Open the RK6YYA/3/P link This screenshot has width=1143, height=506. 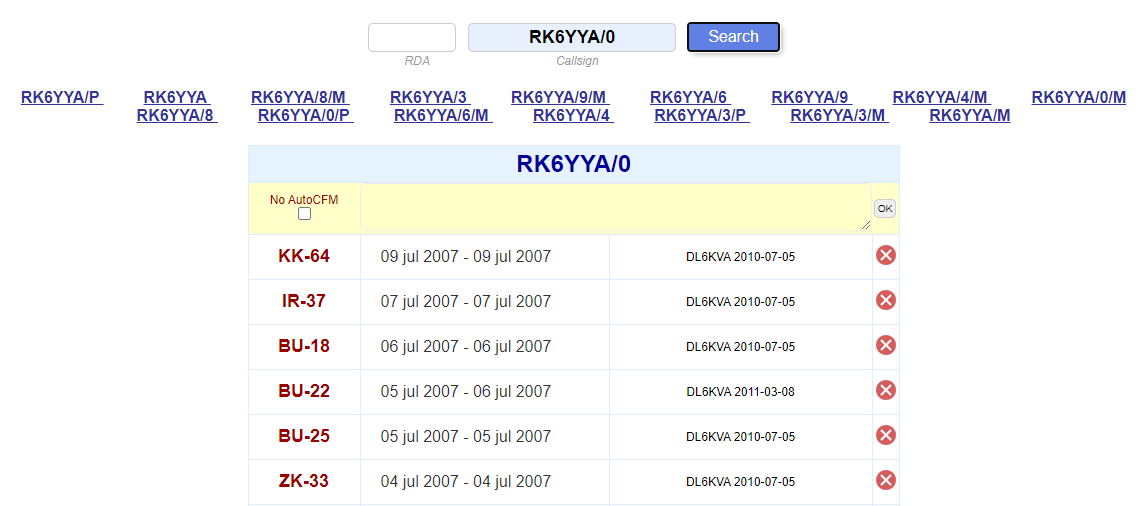[700, 115]
